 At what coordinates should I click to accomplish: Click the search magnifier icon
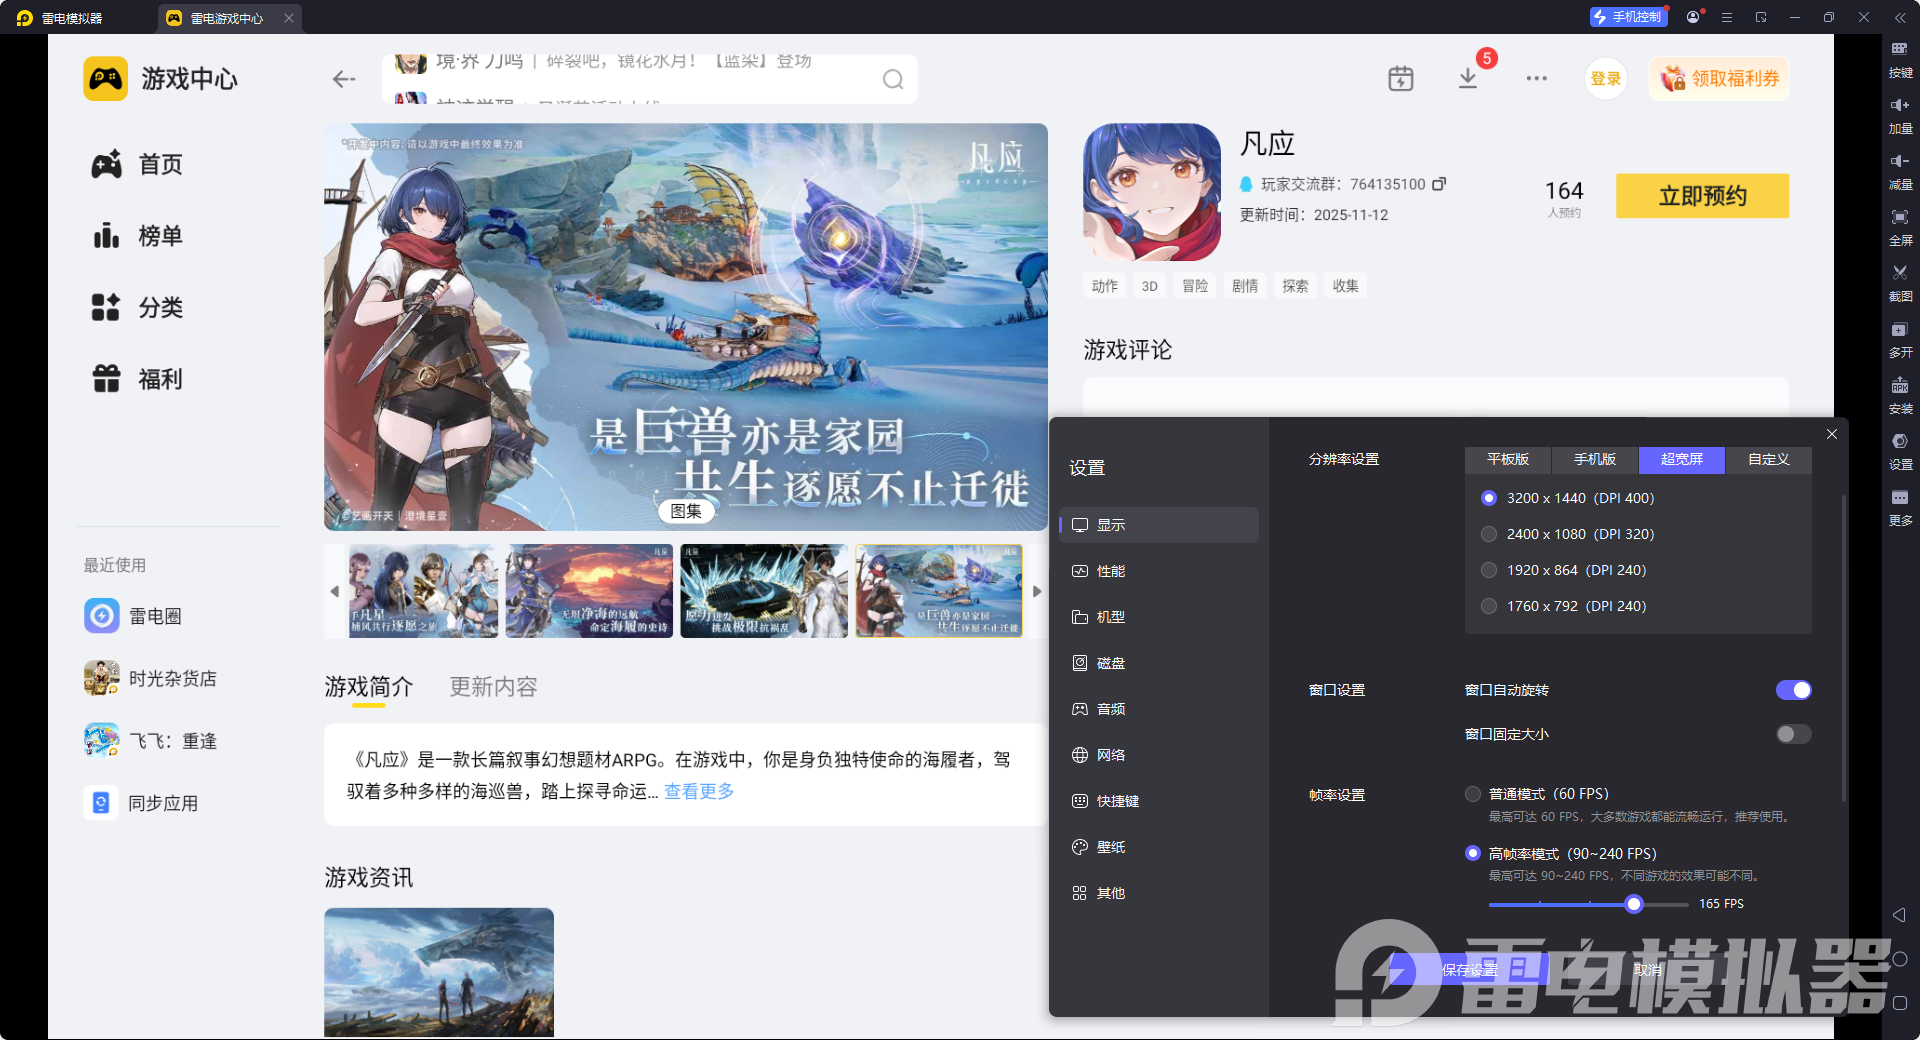[893, 79]
